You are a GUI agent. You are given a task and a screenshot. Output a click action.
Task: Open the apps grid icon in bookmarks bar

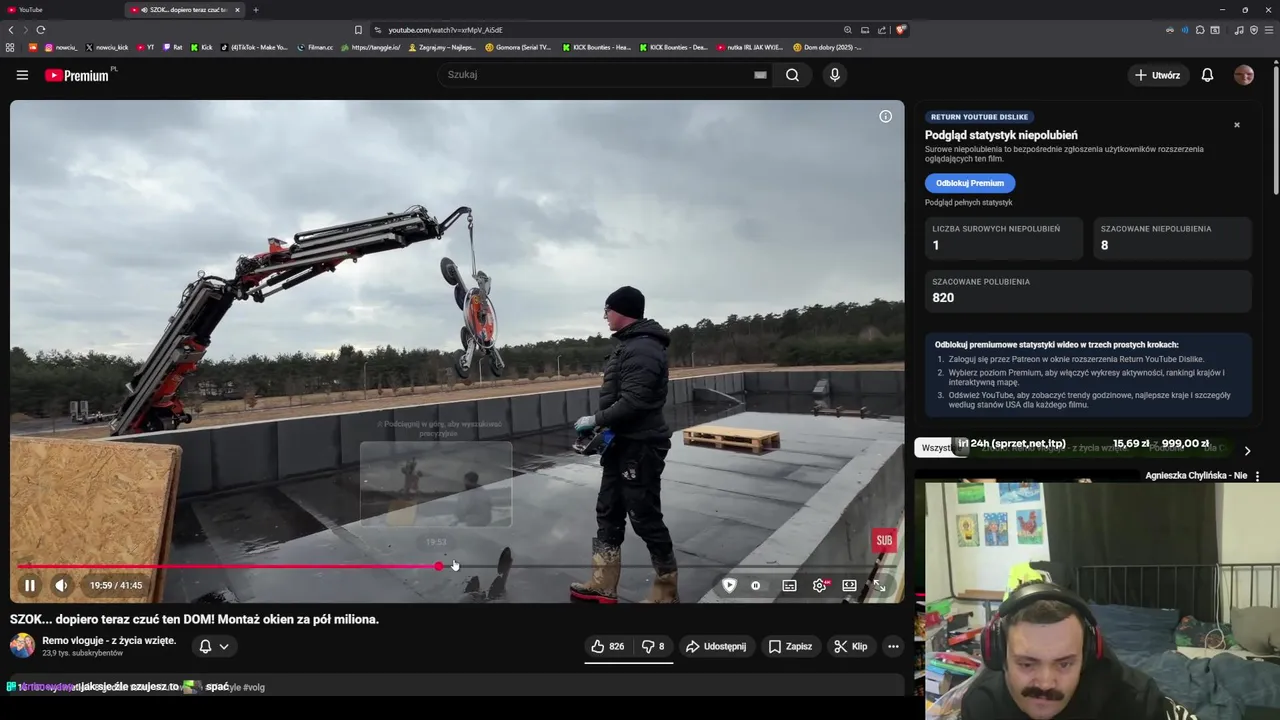click(x=10, y=47)
